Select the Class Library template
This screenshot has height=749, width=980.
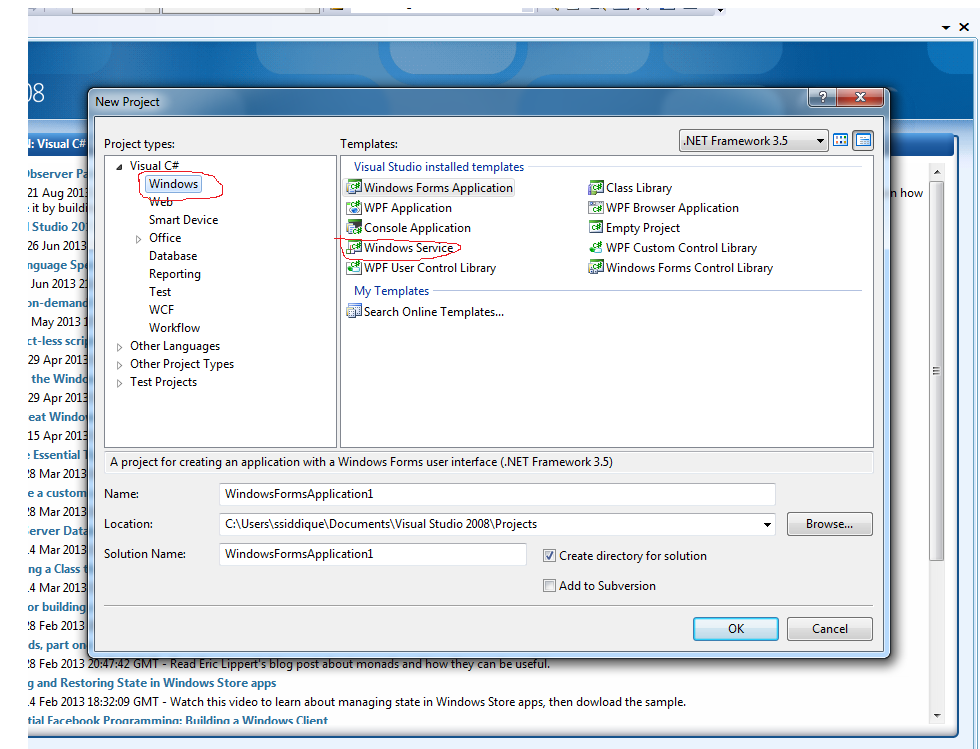pos(638,187)
